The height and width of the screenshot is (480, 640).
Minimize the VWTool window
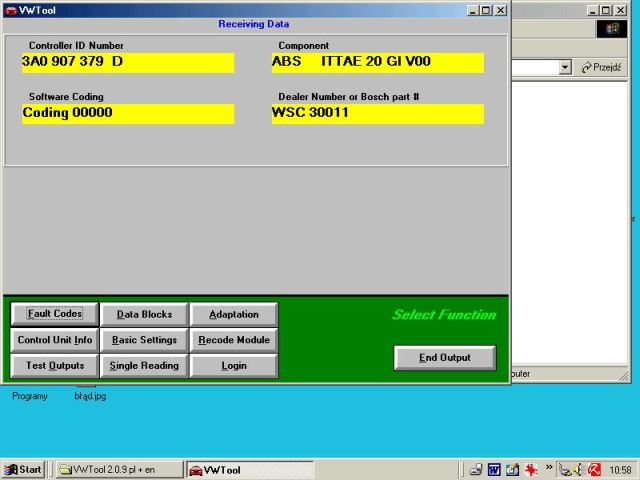click(473, 10)
